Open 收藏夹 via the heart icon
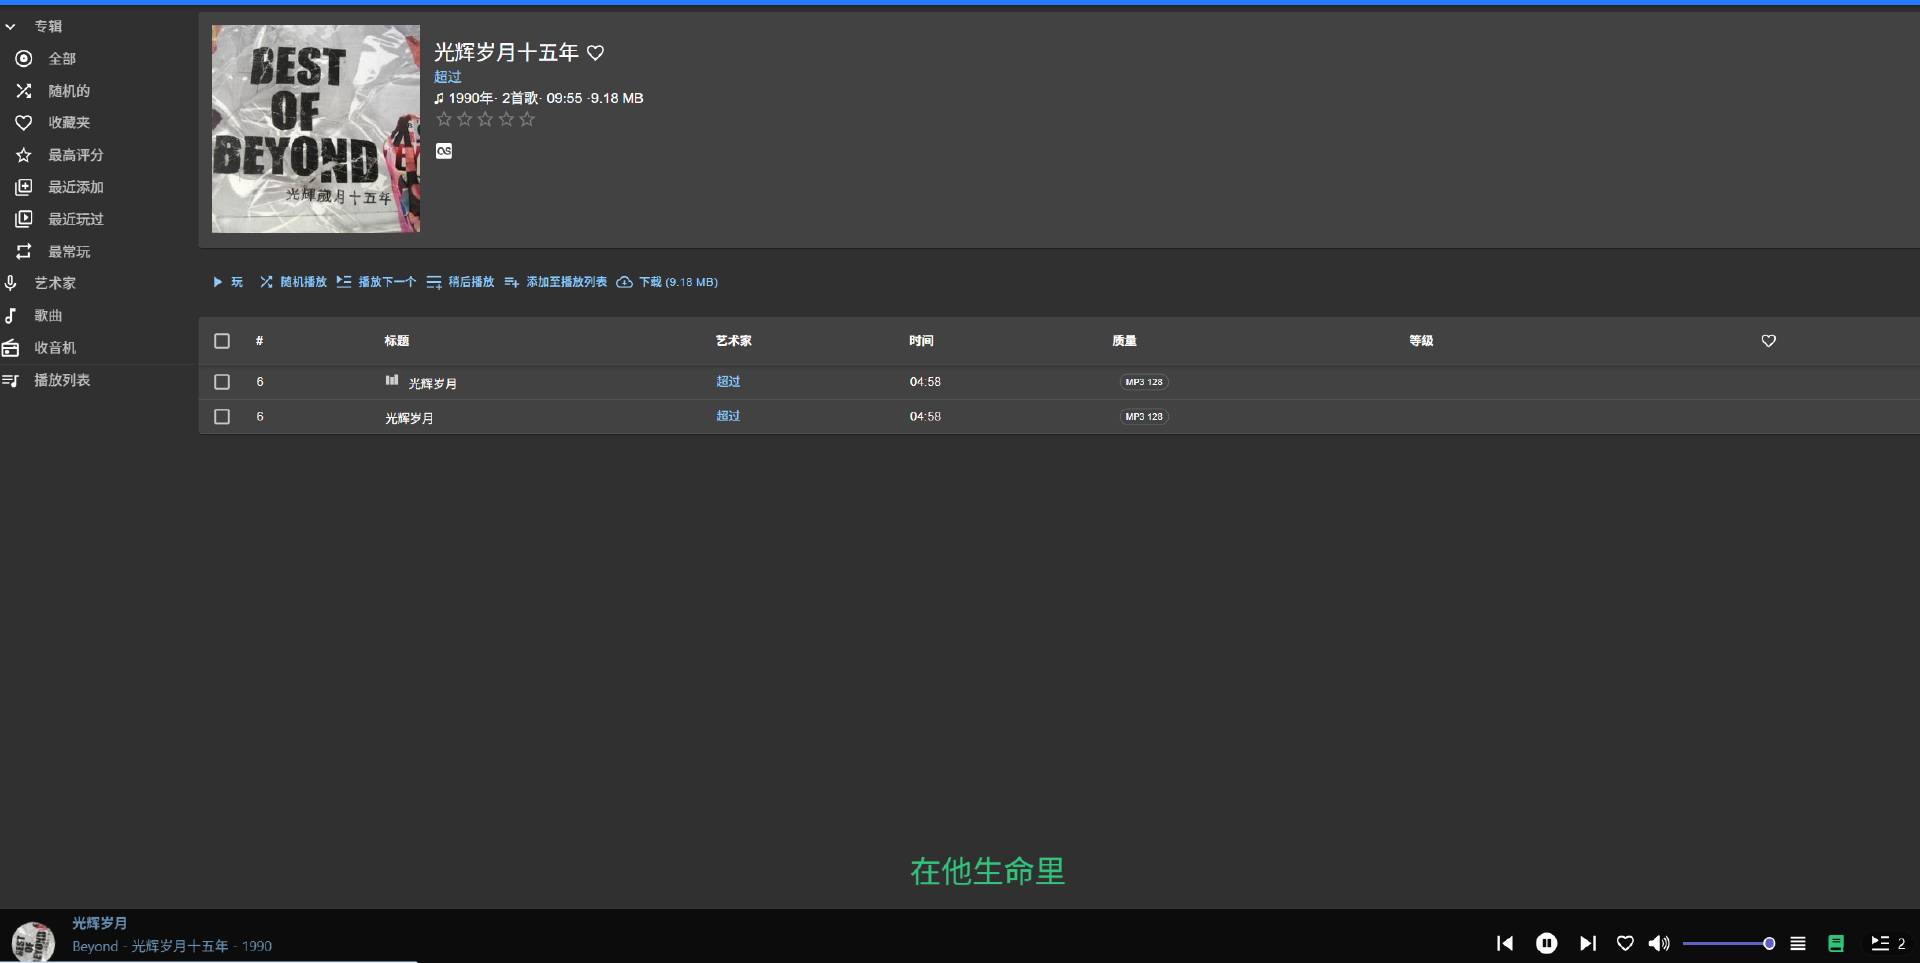This screenshot has height=963, width=1920. [23, 122]
